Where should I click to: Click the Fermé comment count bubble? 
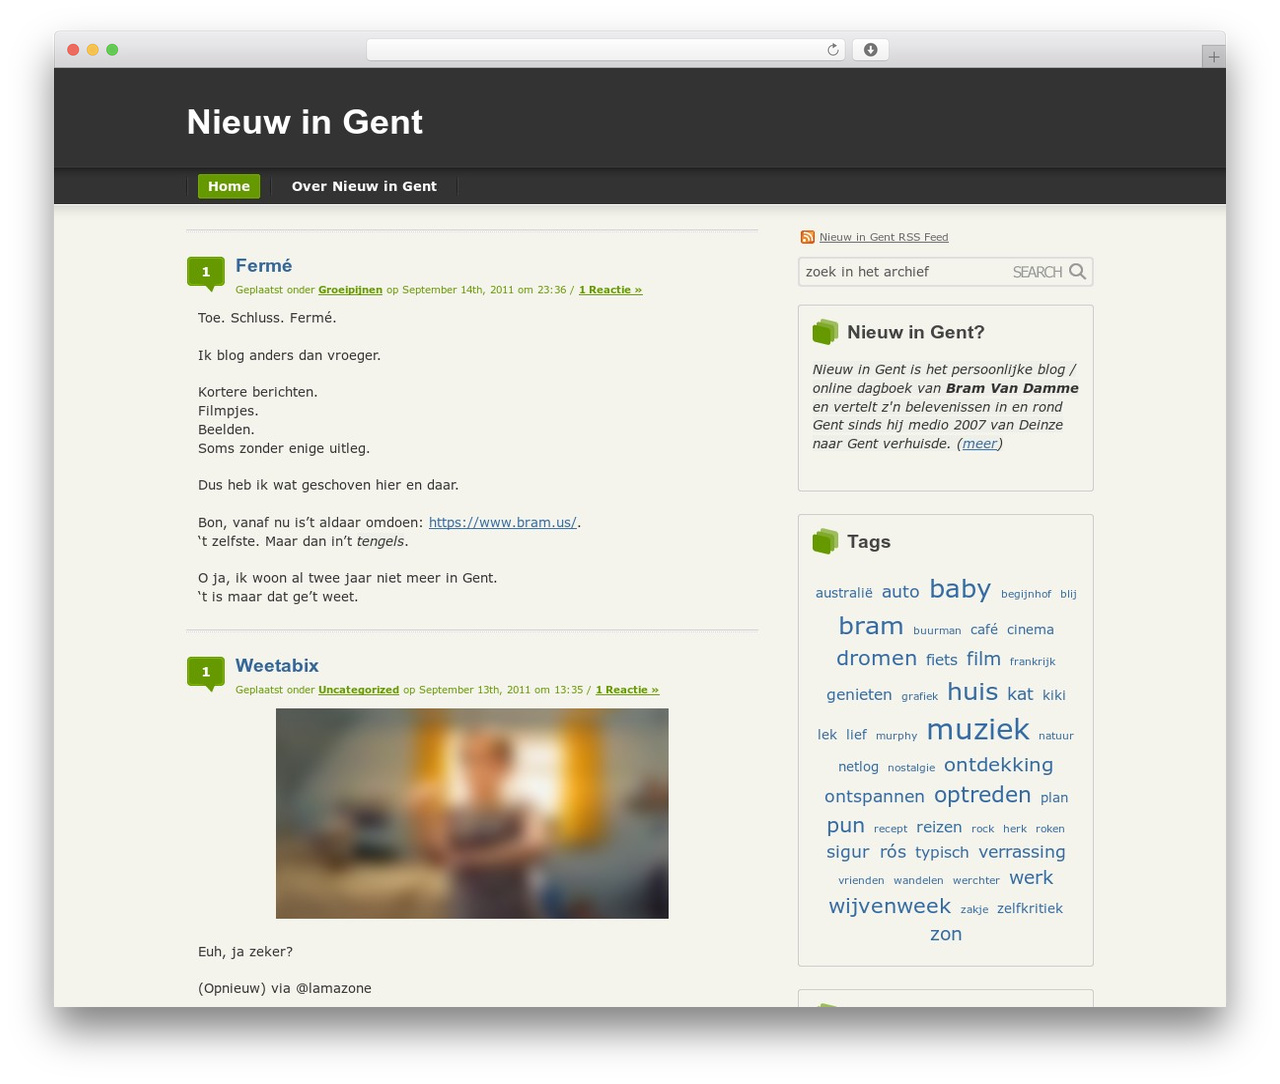click(206, 273)
